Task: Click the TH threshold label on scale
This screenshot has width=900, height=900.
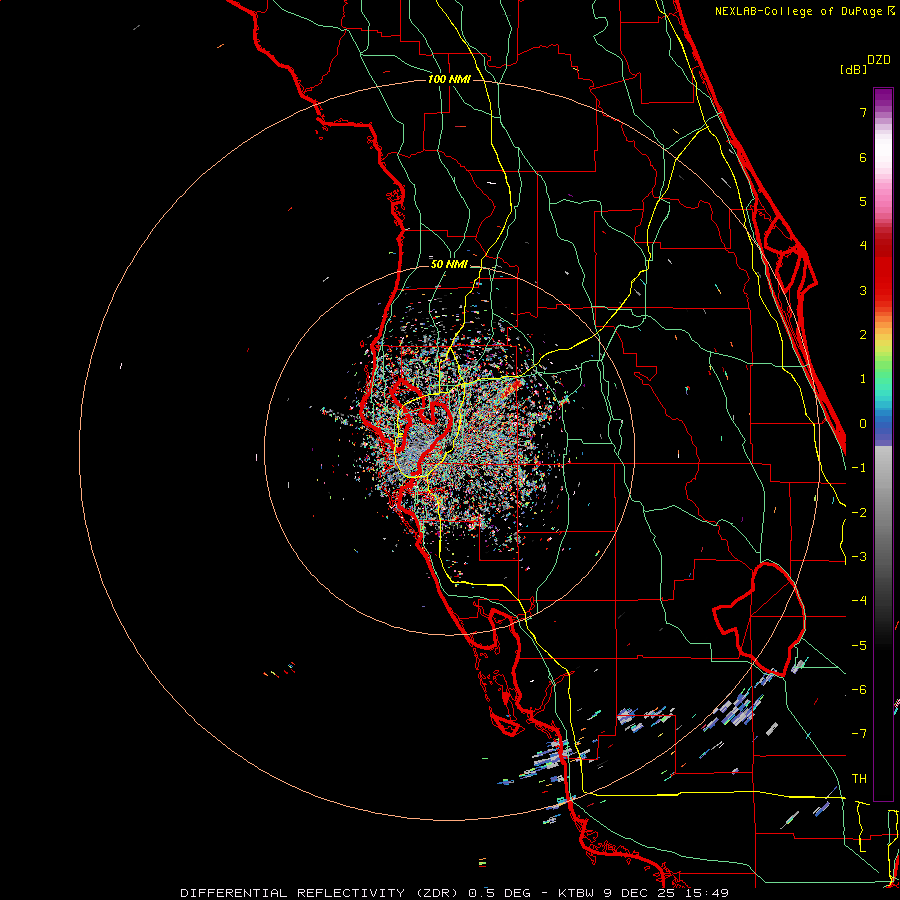Action: click(x=859, y=779)
